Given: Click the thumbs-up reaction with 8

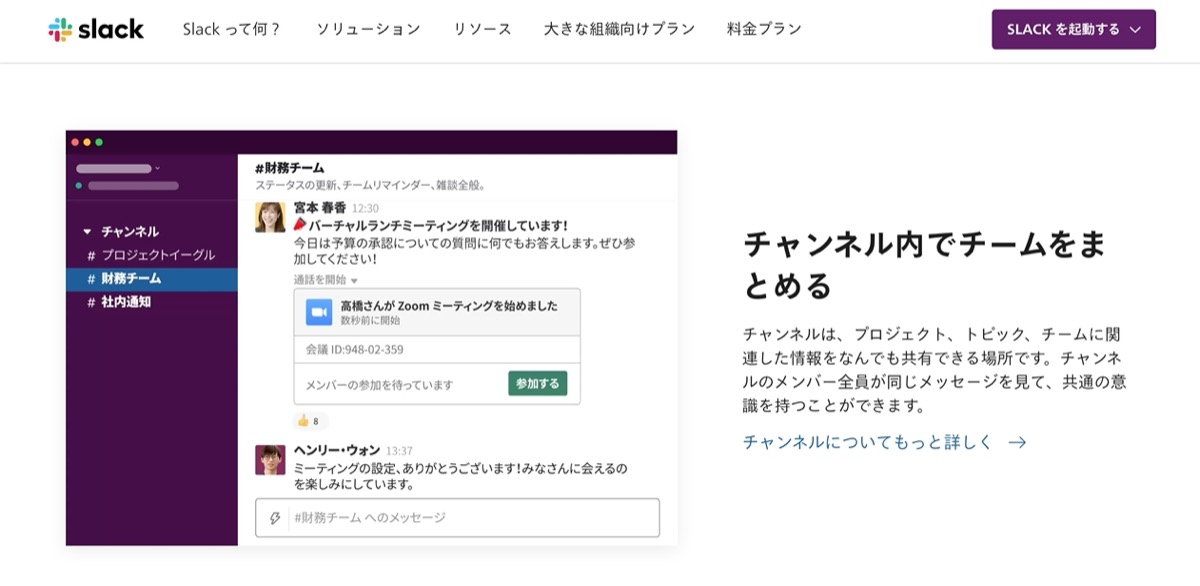Looking at the screenshot, I should pos(310,421).
